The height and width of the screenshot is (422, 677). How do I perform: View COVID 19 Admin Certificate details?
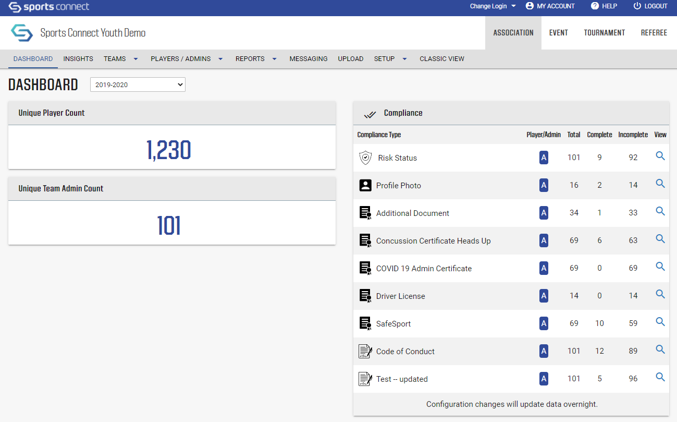click(x=660, y=267)
